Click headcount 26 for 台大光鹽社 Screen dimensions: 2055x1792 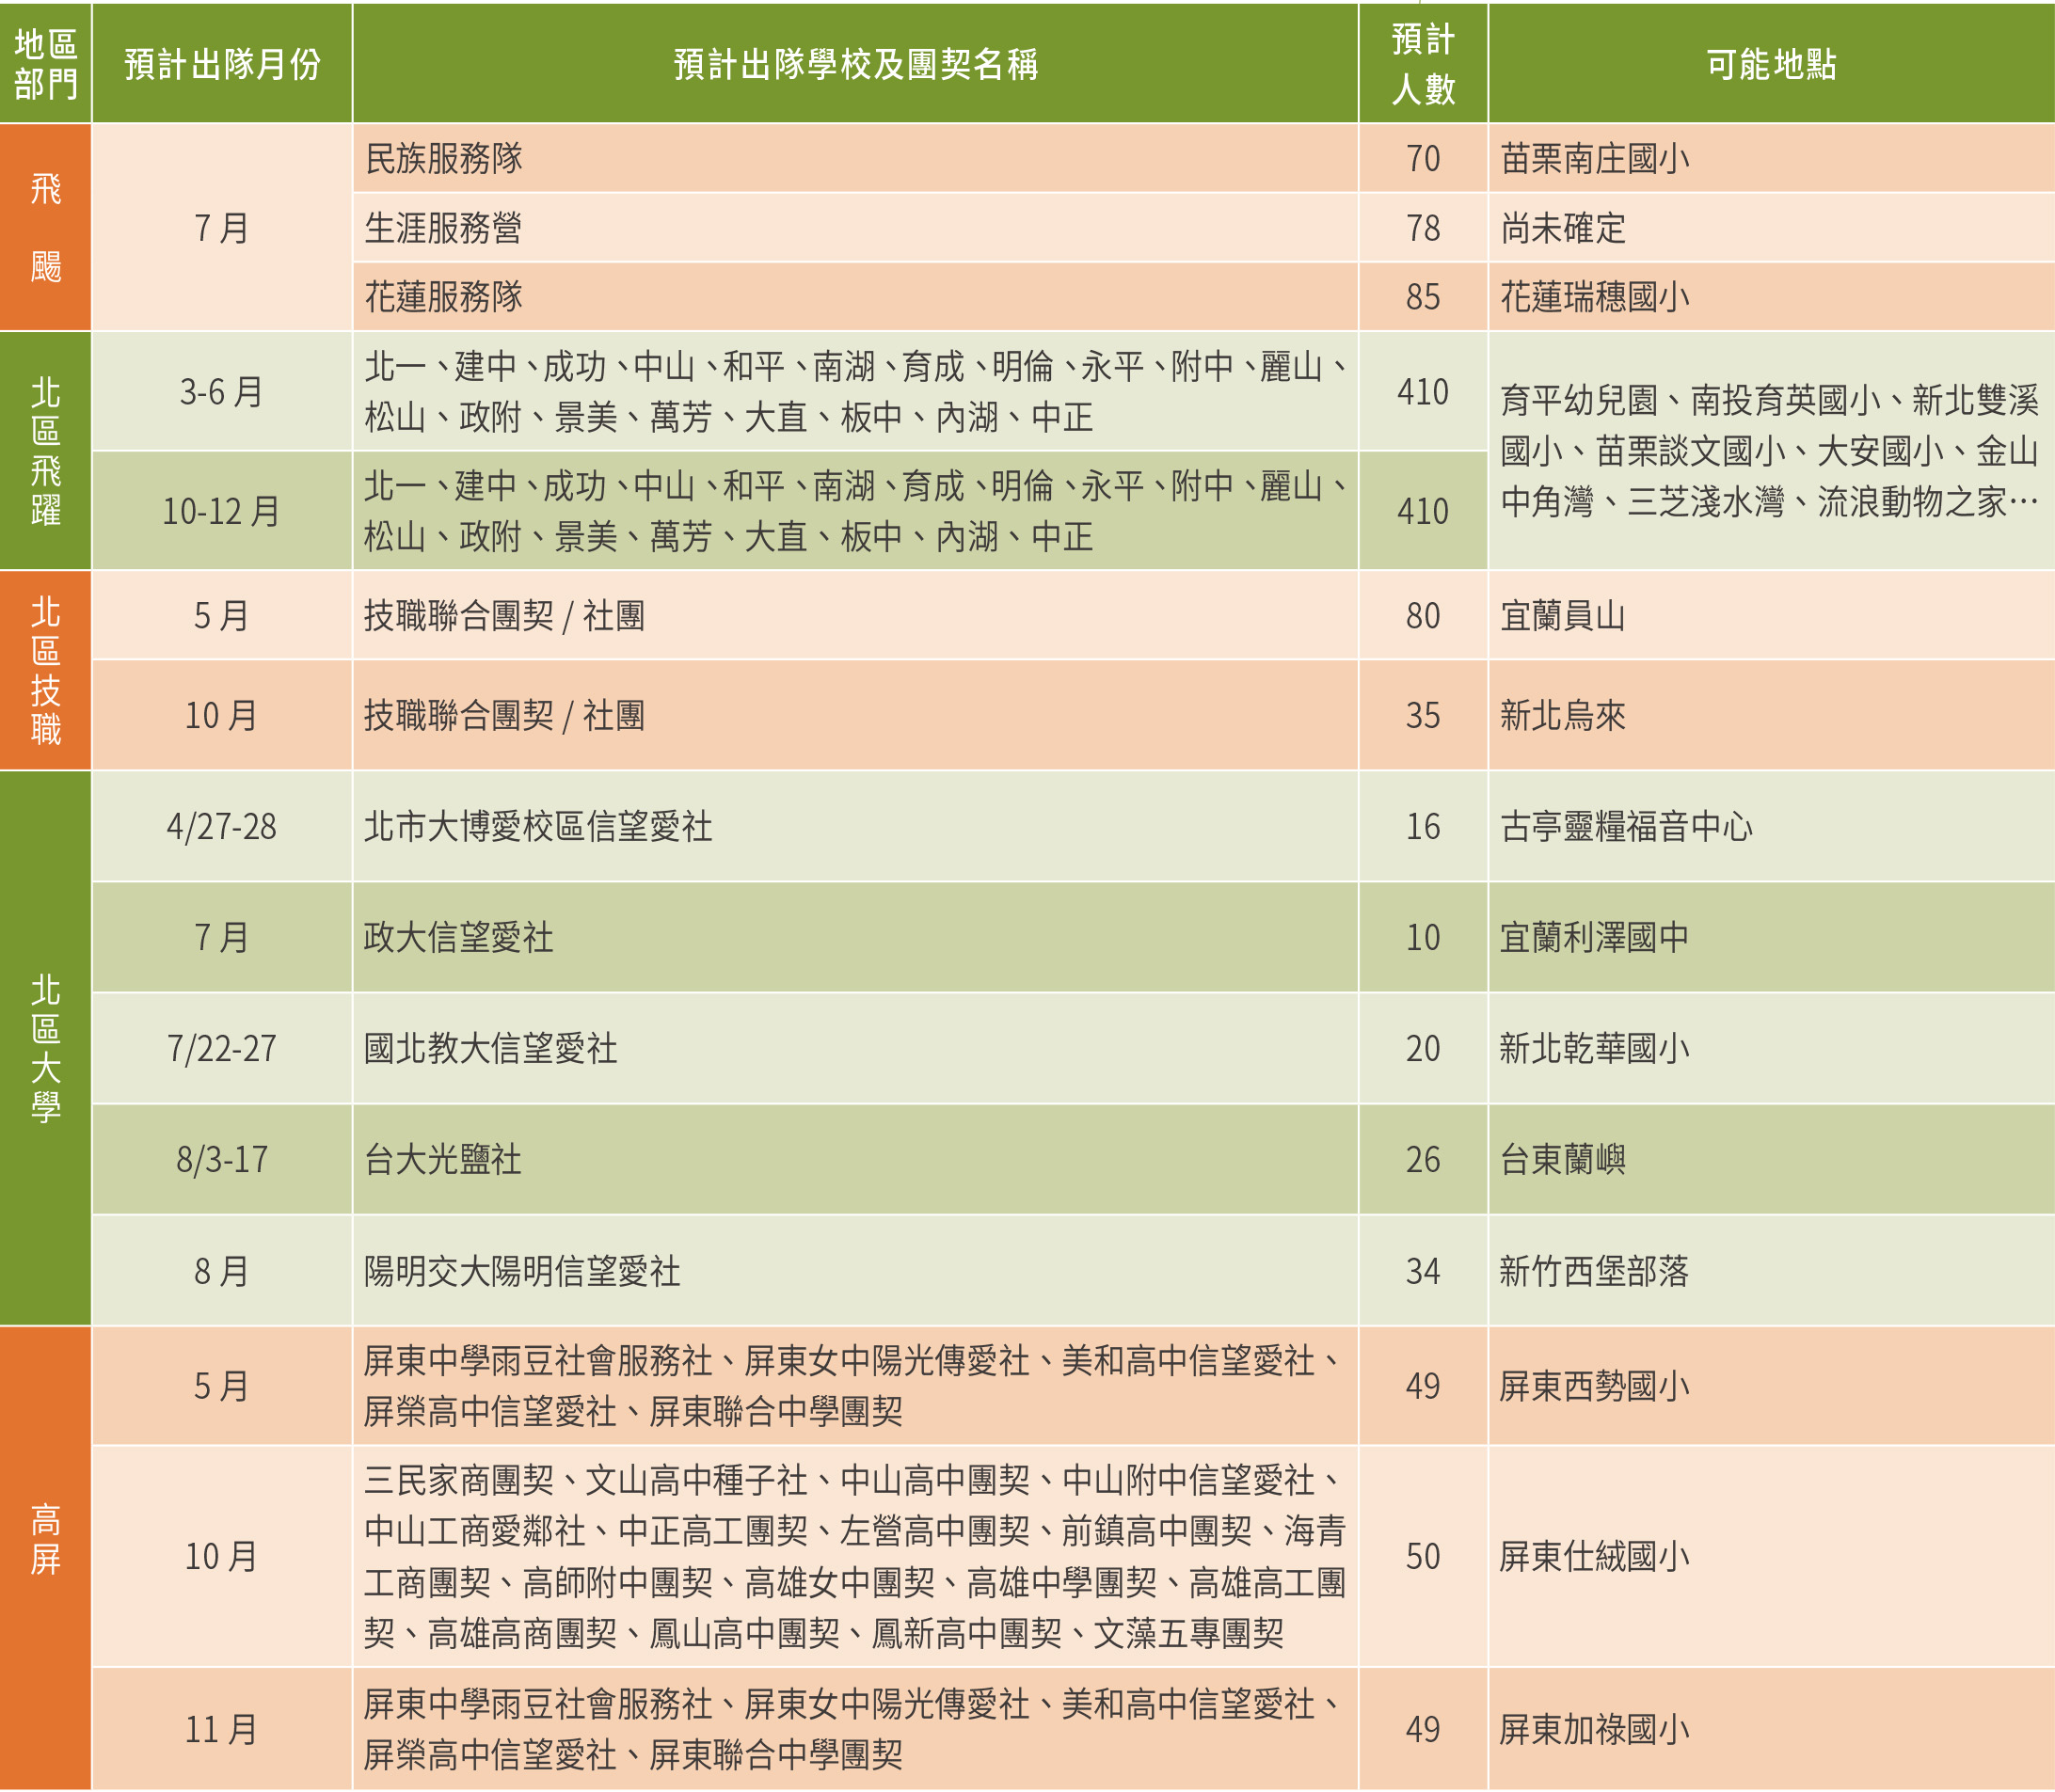1423,1159
